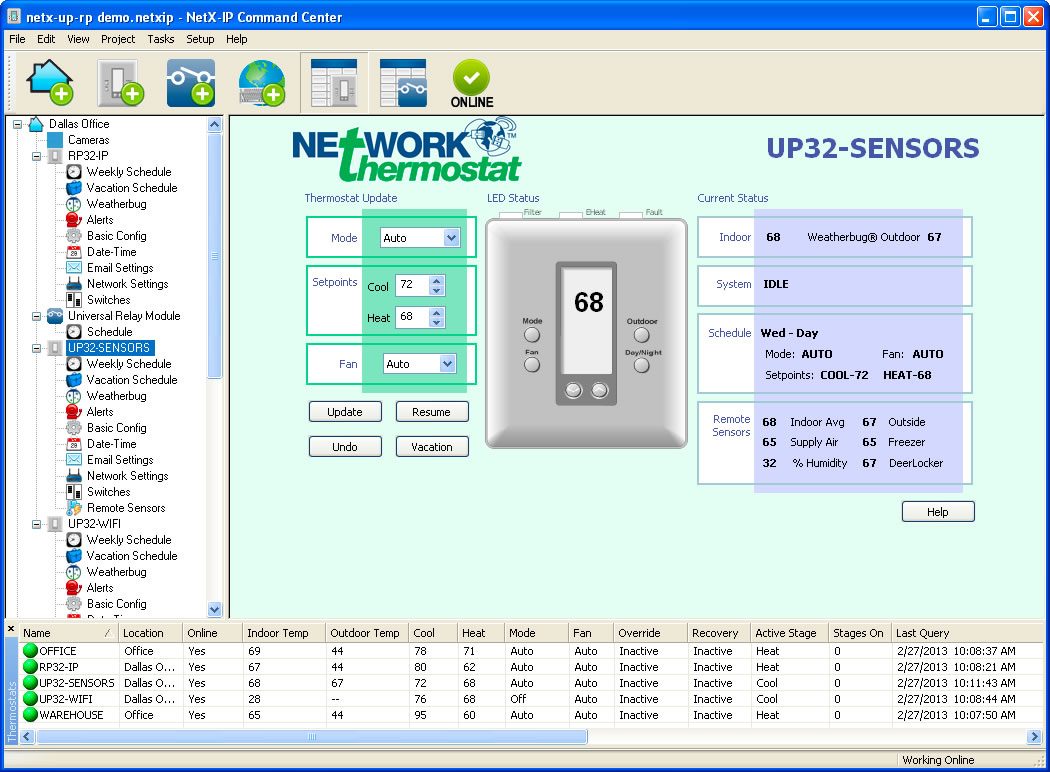This screenshot has width=1050, height=772.
Task: Open the File menu
Action: coord(17,39)
